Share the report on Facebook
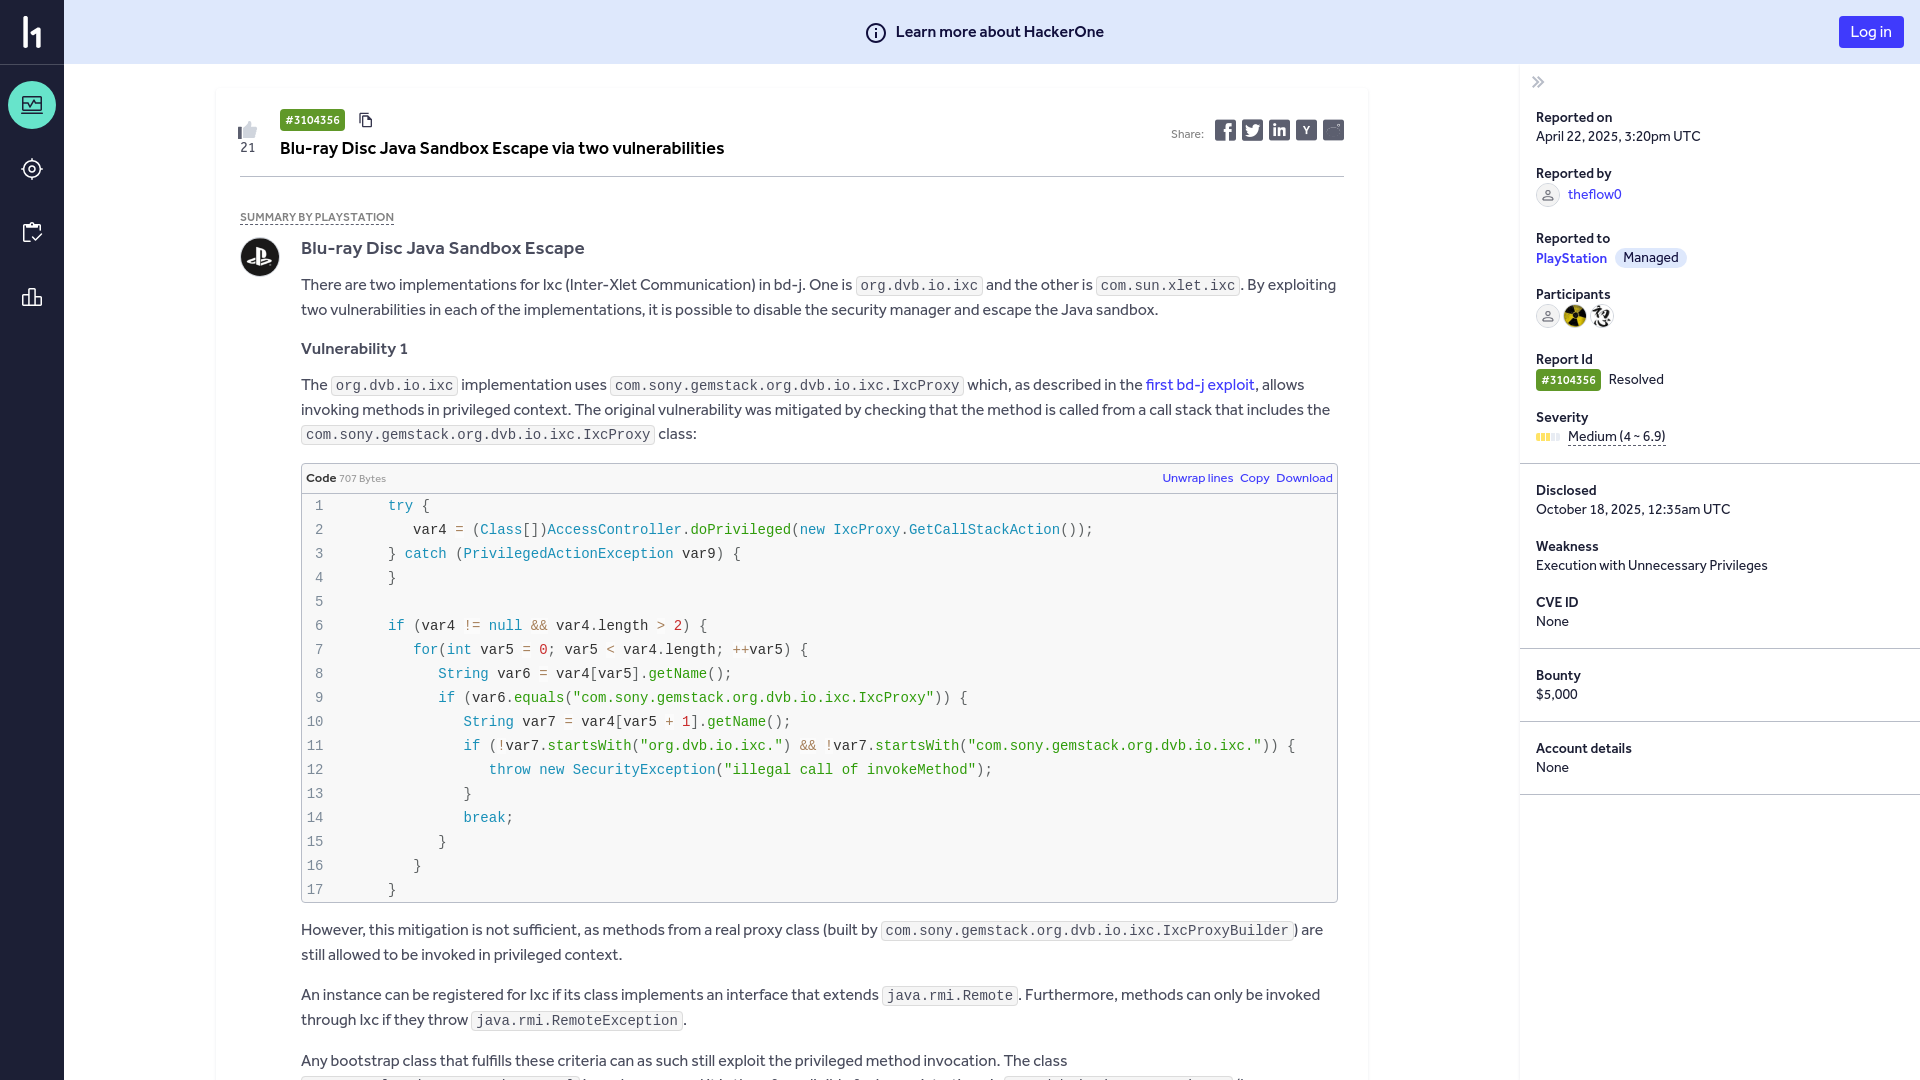 [x=1225, y=130]
